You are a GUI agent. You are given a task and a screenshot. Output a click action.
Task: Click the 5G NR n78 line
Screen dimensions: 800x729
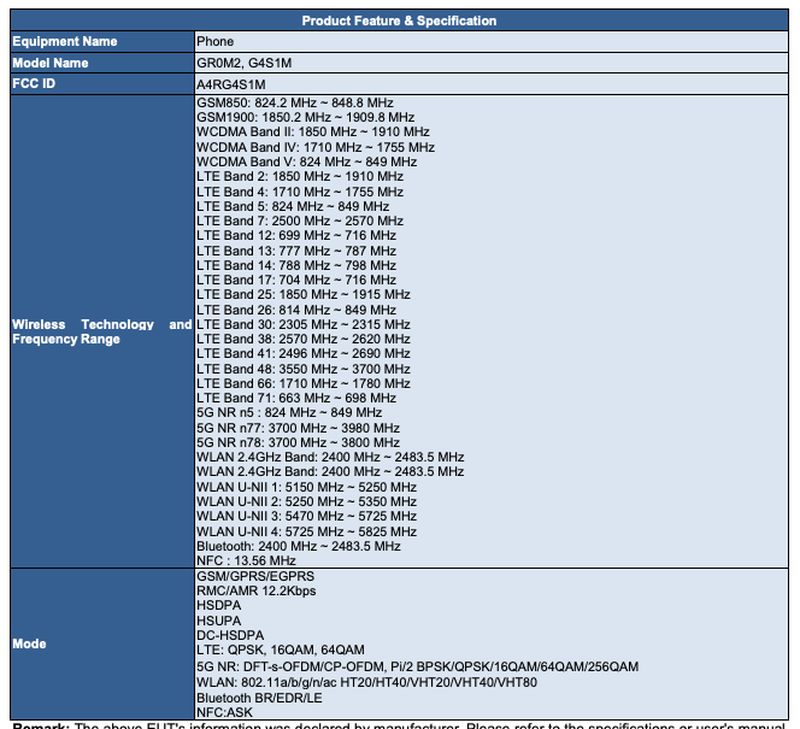pos(298,442)
